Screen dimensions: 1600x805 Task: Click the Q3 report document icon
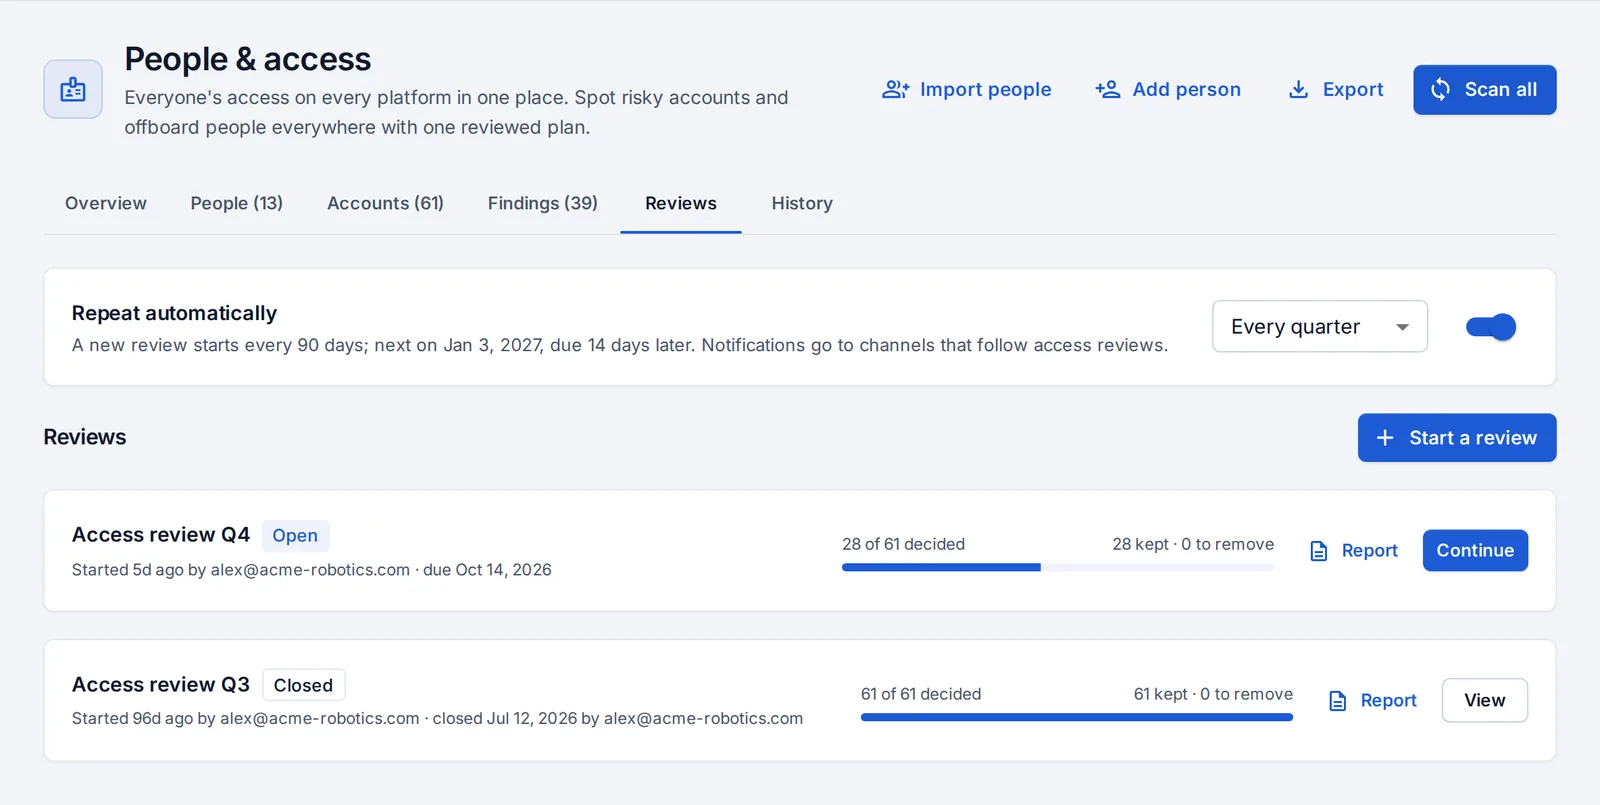[x=1338, y=701]
